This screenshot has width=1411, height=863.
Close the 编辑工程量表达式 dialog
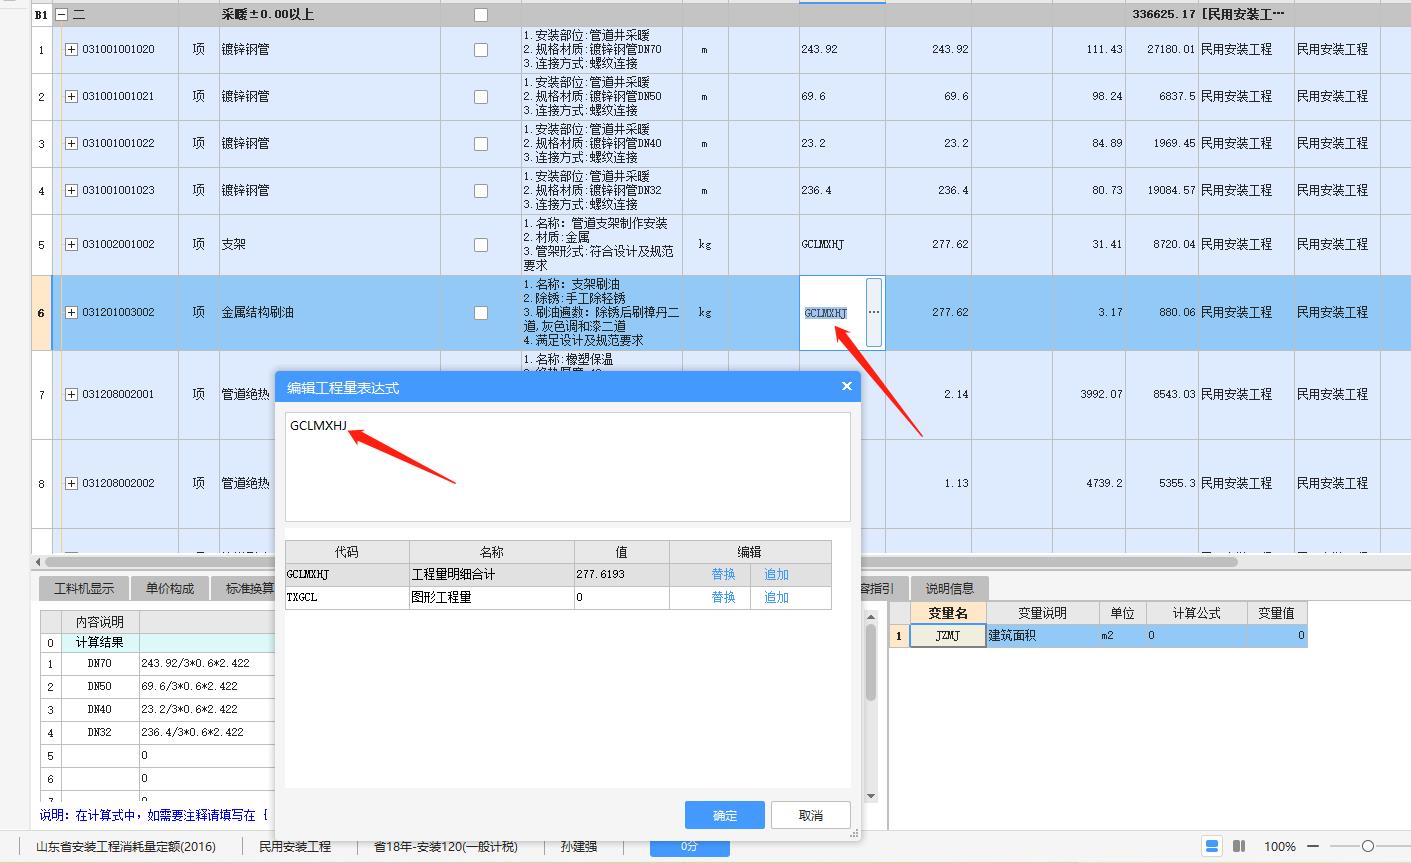coord(846,387)
